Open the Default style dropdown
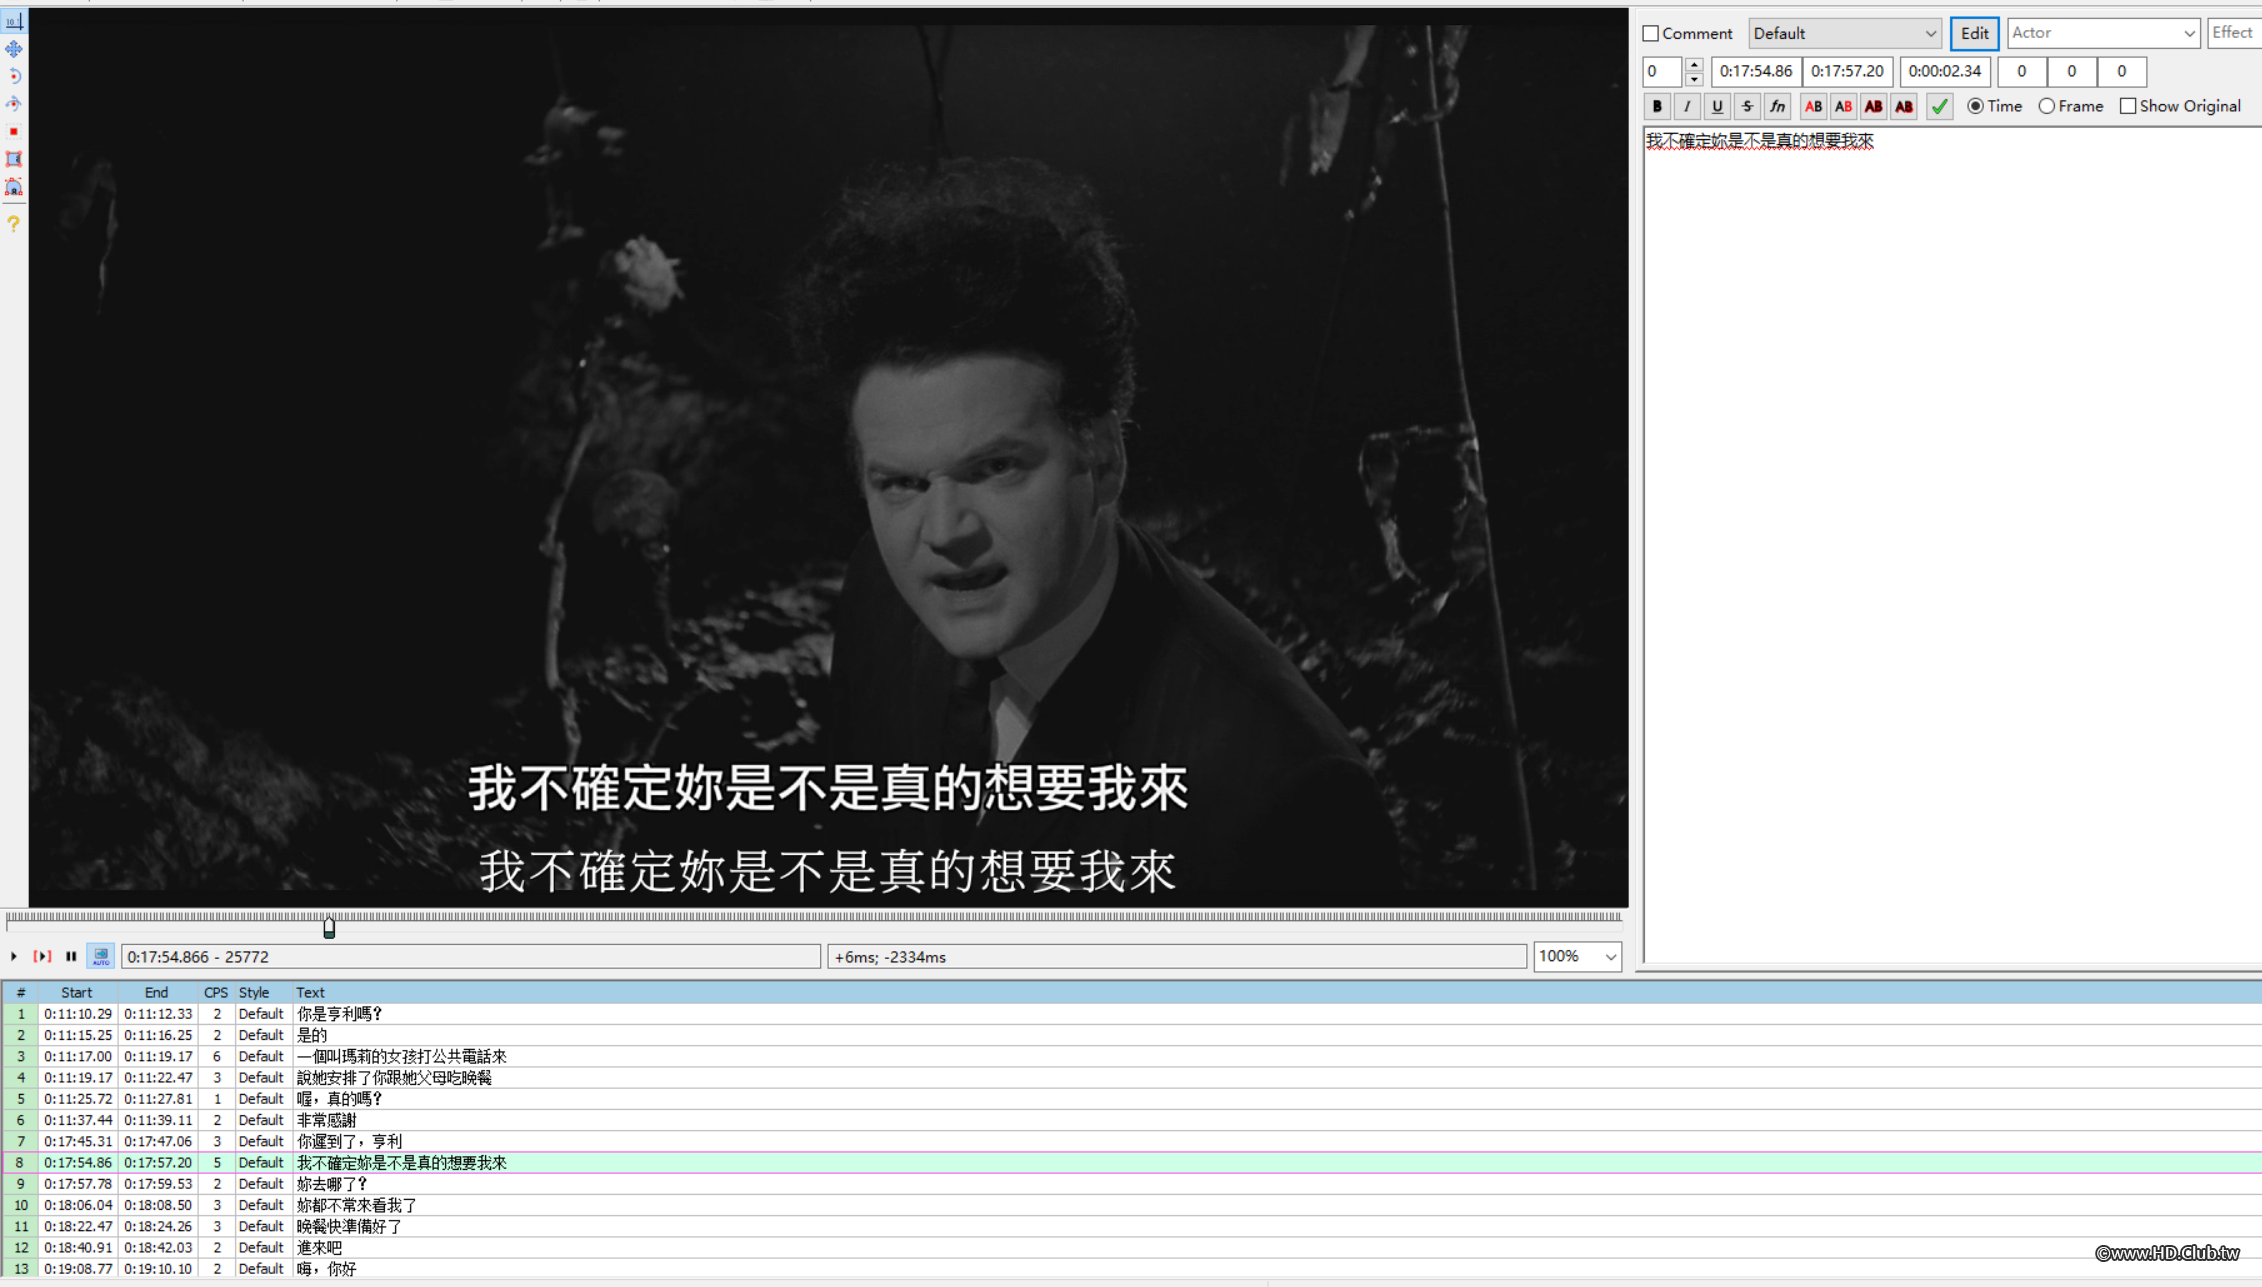 pyautogui.click(x=1844, y=33)
